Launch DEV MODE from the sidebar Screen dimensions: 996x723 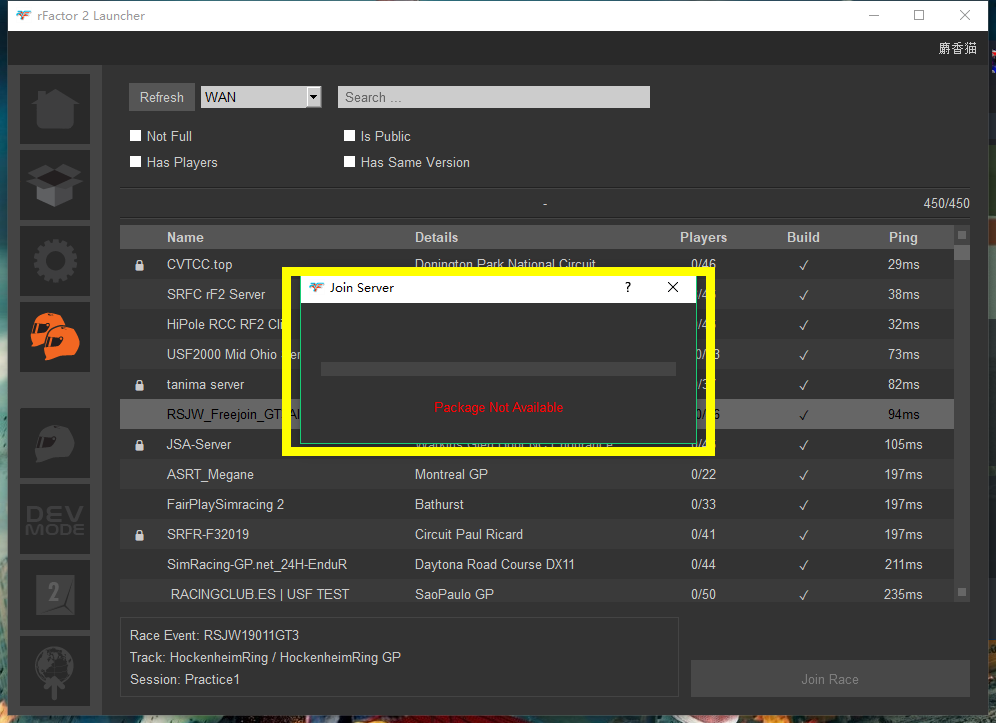[55, 519]
